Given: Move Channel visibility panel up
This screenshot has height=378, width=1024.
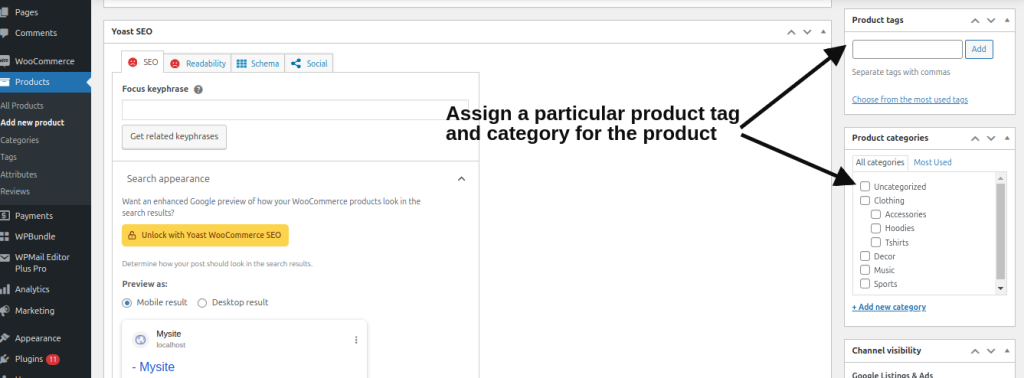Looking at the screenshot, I should (x=975, y=351).
